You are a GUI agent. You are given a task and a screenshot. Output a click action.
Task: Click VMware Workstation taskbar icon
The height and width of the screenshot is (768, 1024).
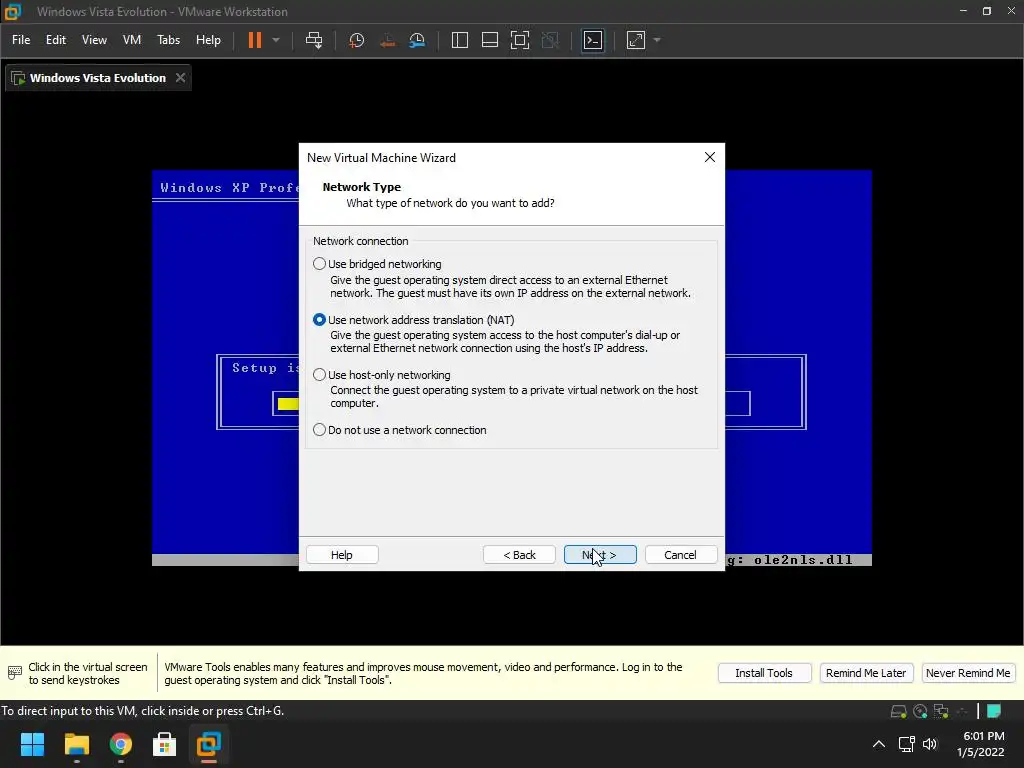pos(209,744)
